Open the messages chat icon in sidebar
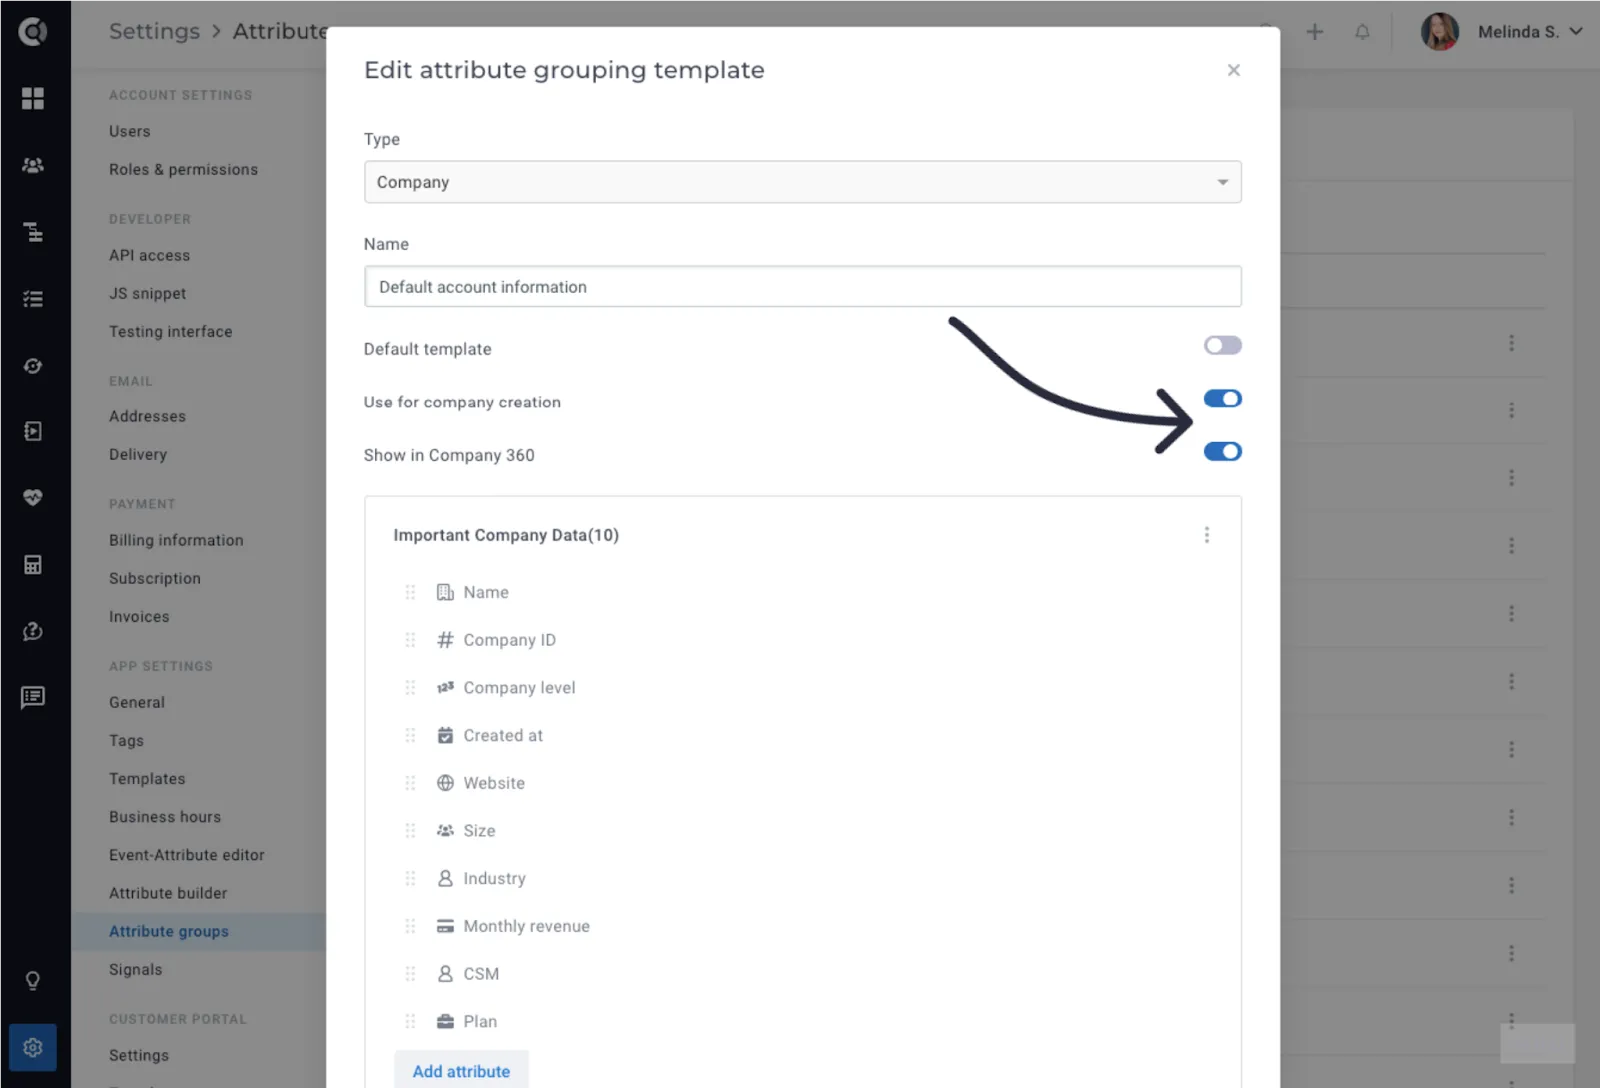 tap(33, 697)
